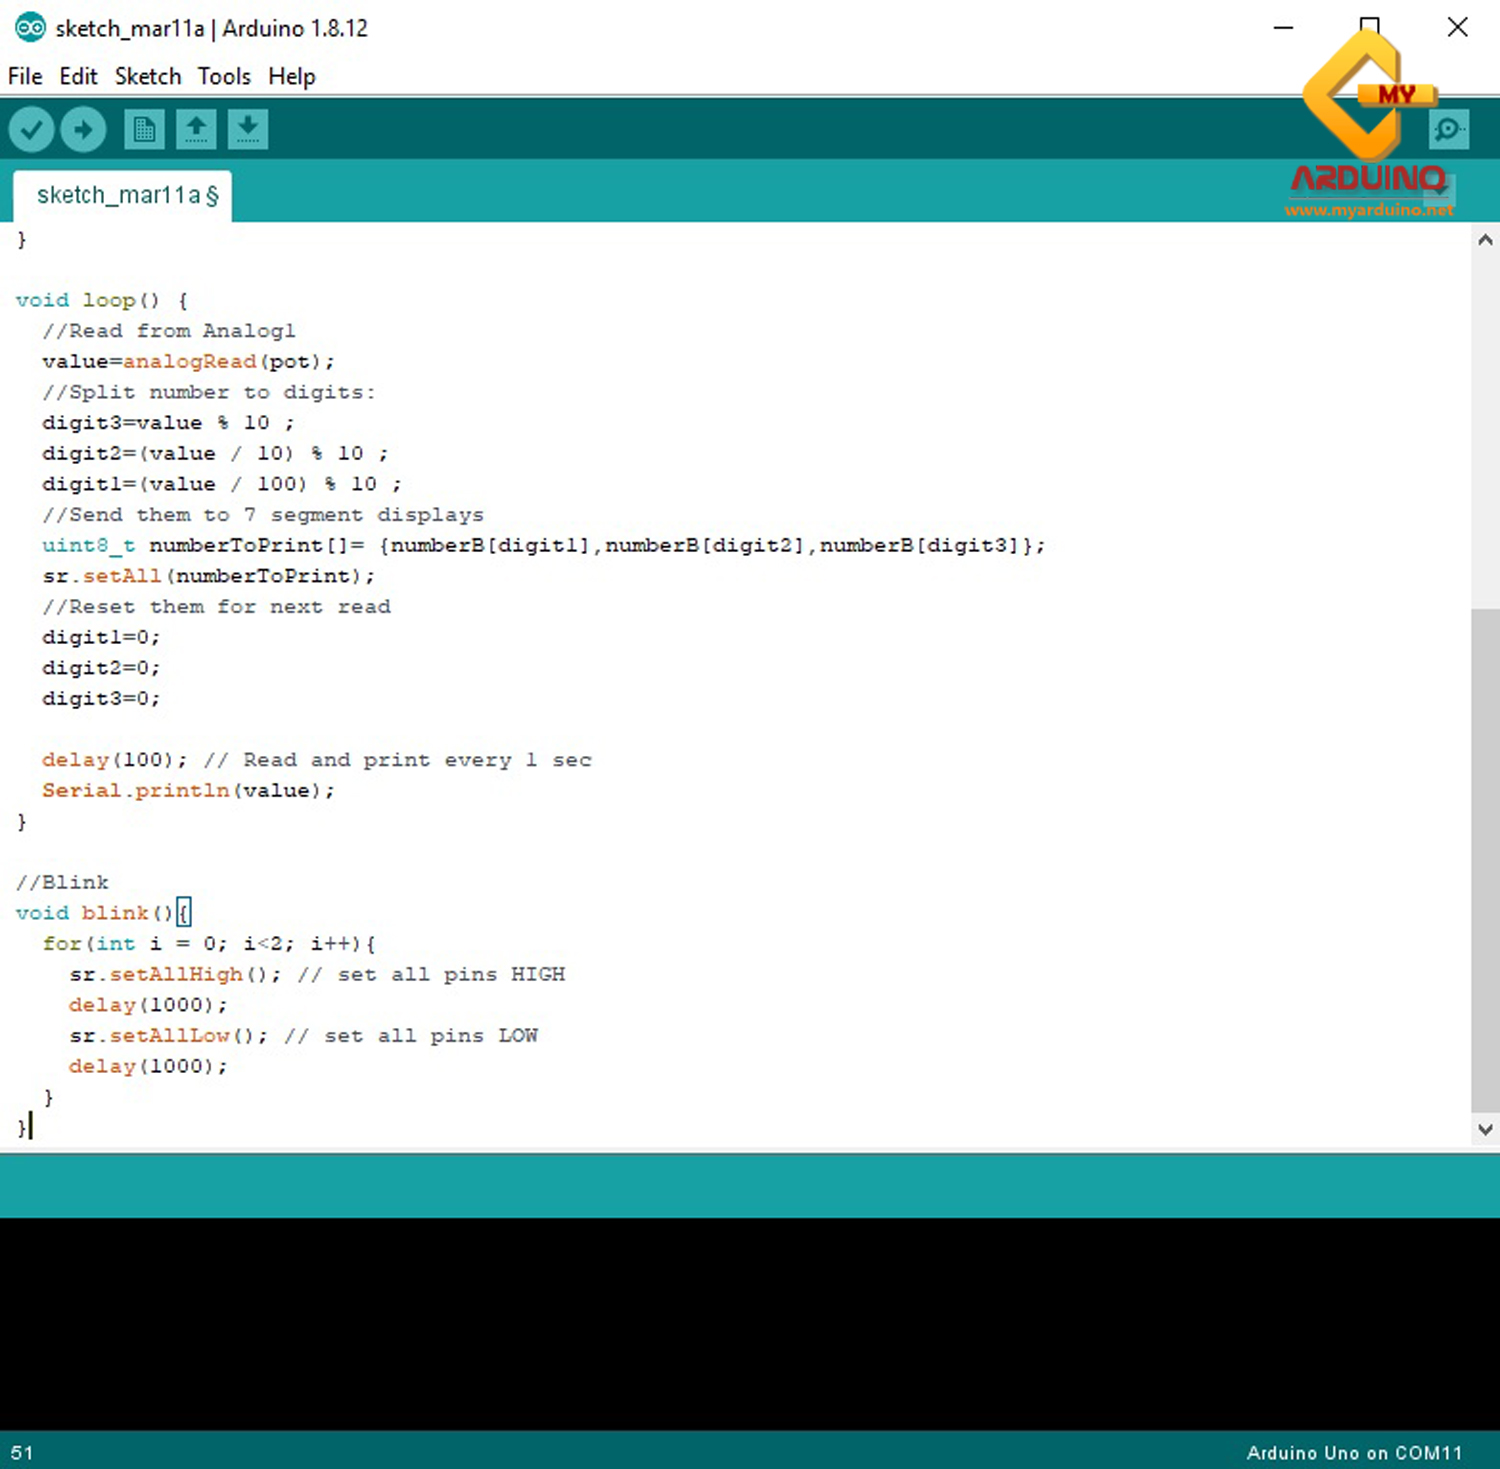The width and height of the screenshot is (1500, 1469).
Task: Open the Sketch menu
Action: 147,76
